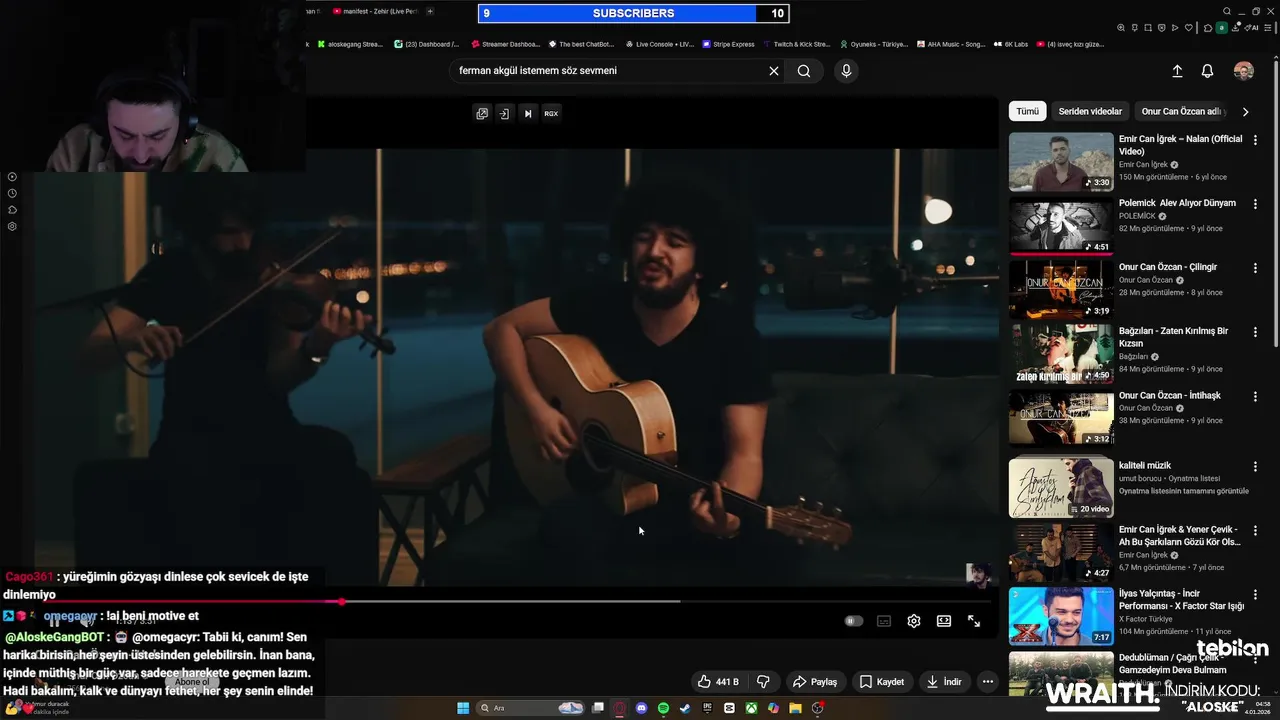
Task: Open options menu for Onur Can Özcan Çilingir
Action: tap(1255, 268)
